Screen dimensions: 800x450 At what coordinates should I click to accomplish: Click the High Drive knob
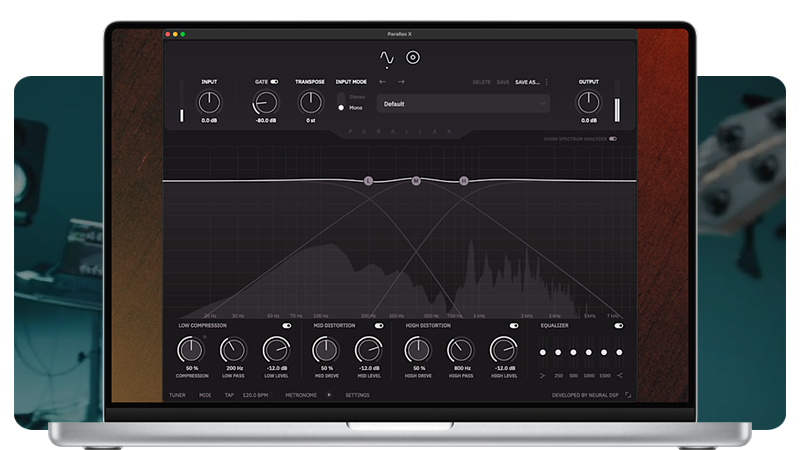[418, 350]
